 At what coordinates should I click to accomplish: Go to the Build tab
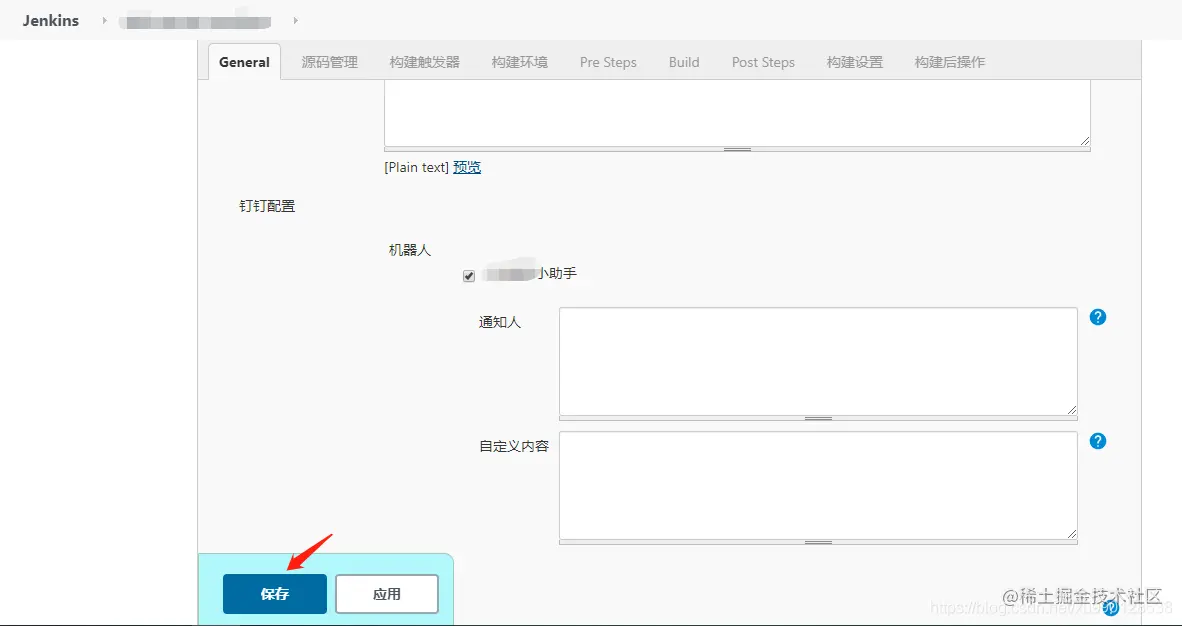(x=684, y=62)
